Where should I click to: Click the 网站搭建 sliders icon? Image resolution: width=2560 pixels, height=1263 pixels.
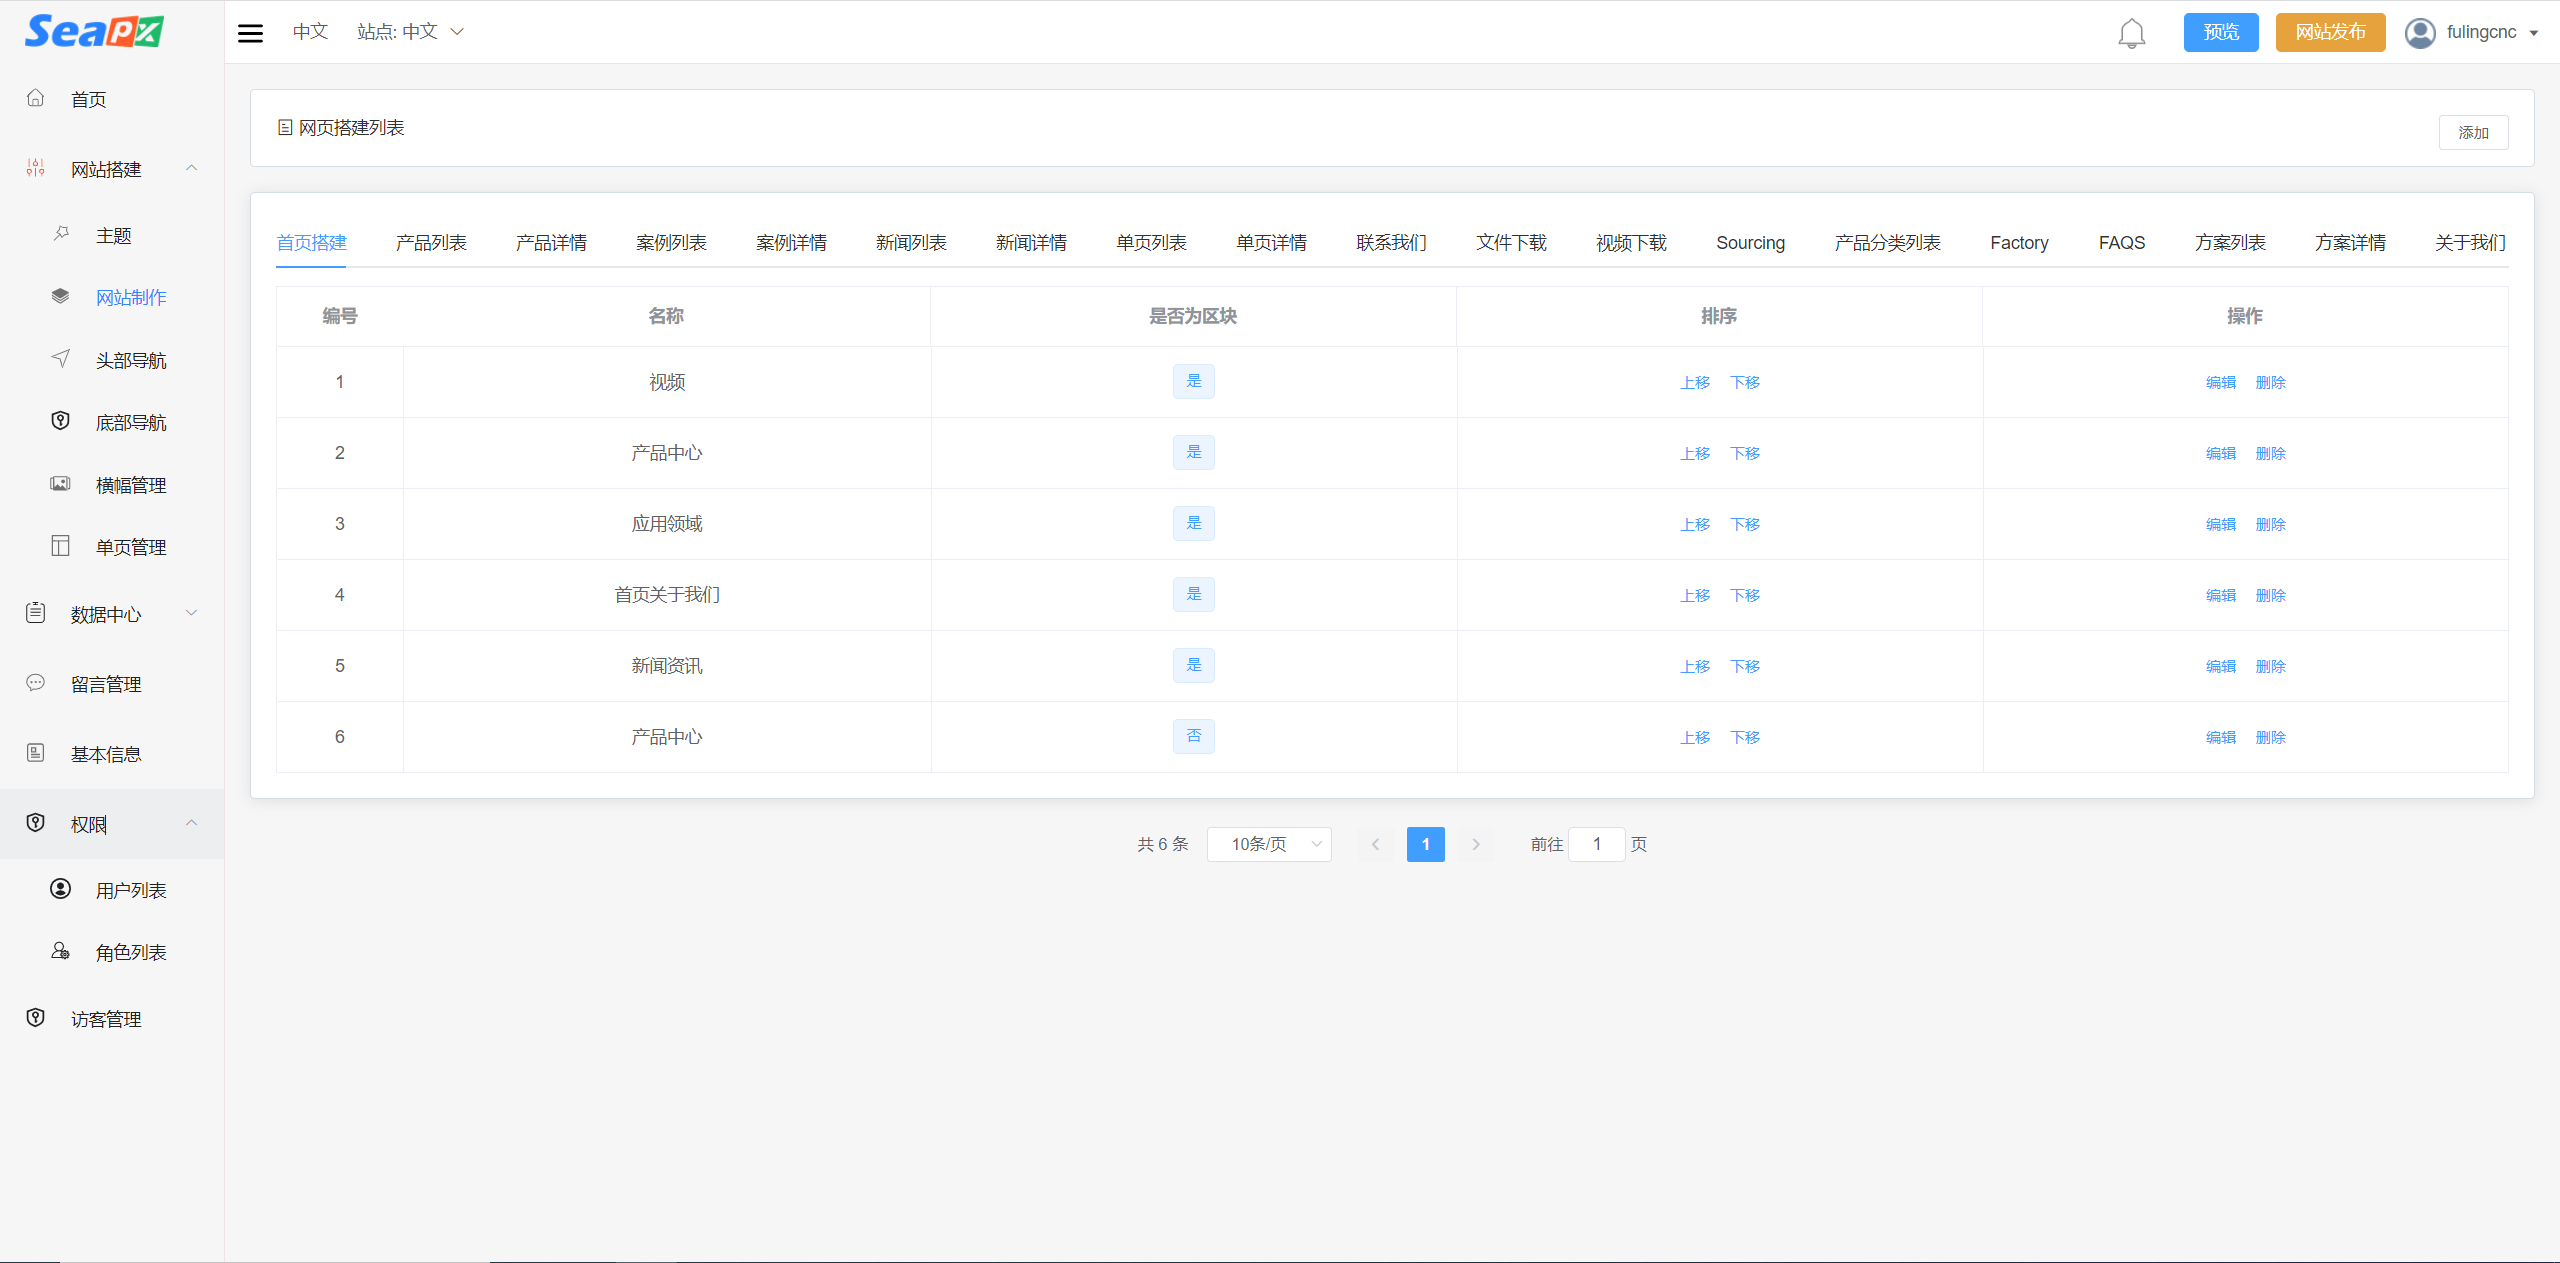pyautogui.click(x=36, y=168)
